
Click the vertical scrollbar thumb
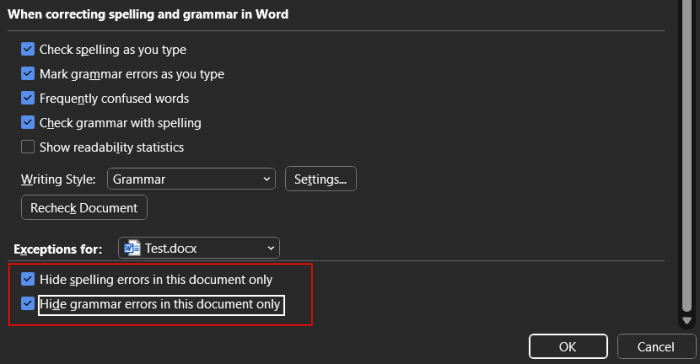pos(687,156)
